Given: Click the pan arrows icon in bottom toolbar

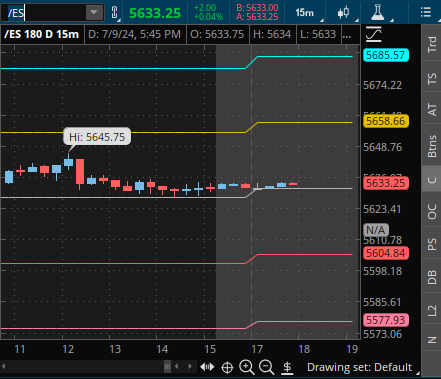Looking at the screenshot, I should click(x=207, y=367).
